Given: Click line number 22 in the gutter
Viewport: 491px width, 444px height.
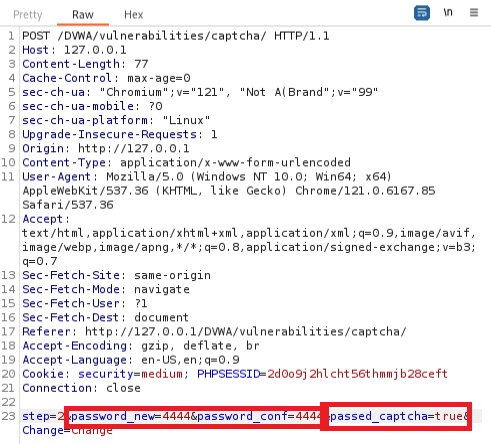Looking at the screenshot, I should (x=8, y=402).
